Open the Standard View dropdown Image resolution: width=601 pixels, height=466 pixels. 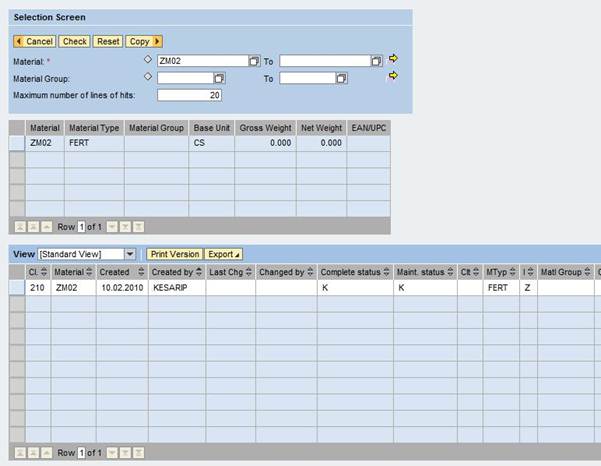pos(130,254)
